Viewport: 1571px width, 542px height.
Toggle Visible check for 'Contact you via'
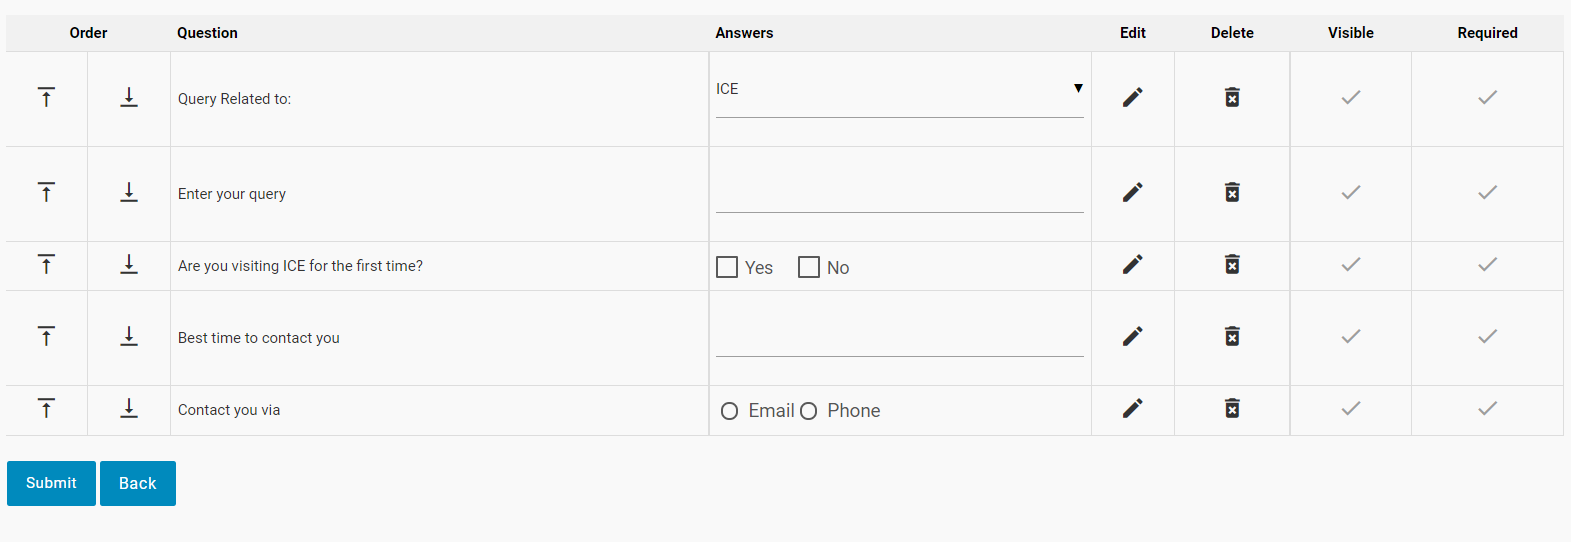point(1351,408)
